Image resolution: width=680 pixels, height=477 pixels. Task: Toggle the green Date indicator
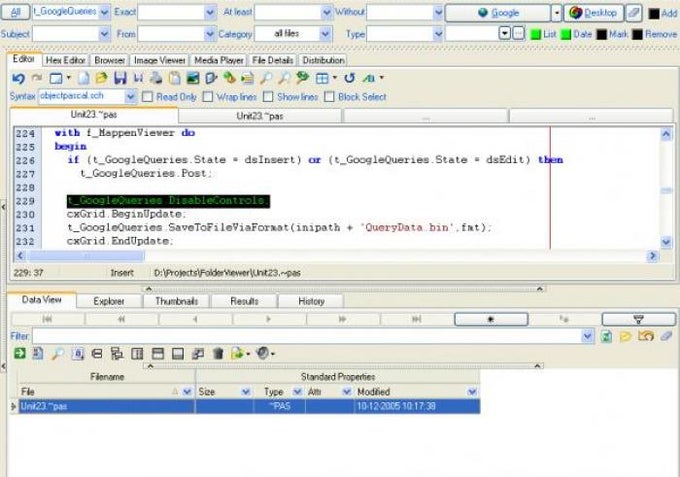(566, 34)
